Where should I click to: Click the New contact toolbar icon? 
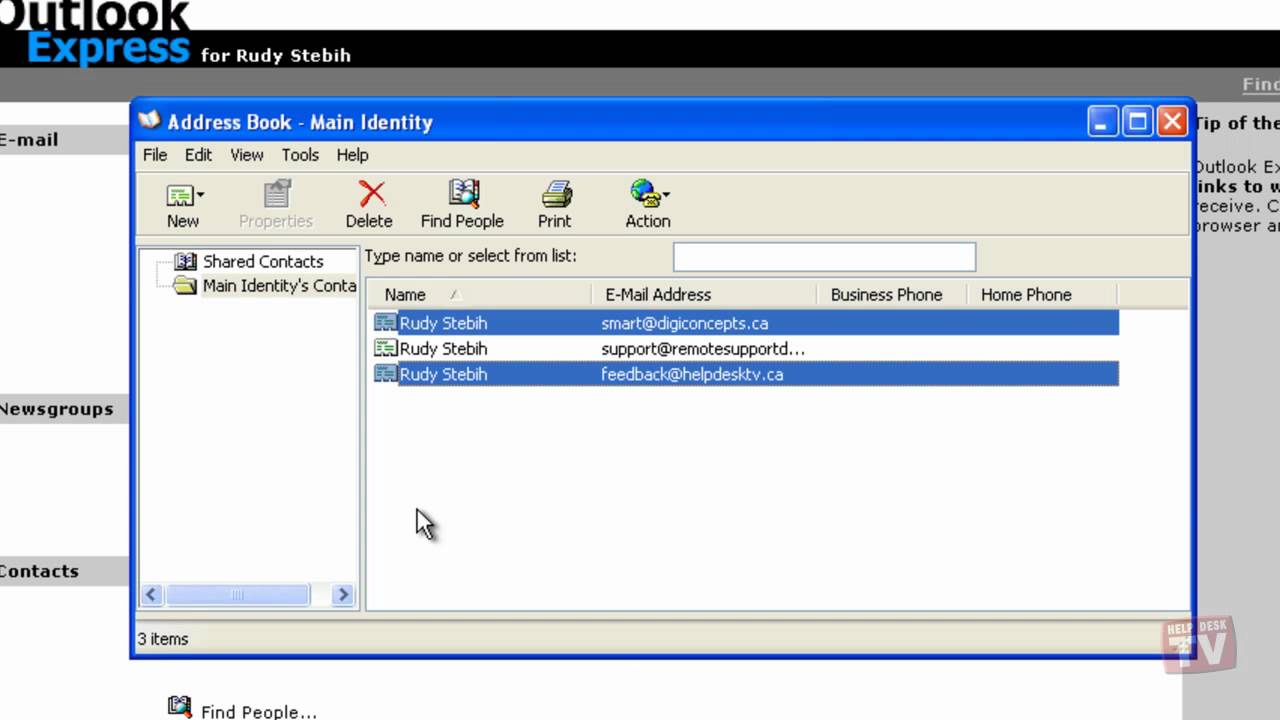pyautogui.click(x=181, y=195)
